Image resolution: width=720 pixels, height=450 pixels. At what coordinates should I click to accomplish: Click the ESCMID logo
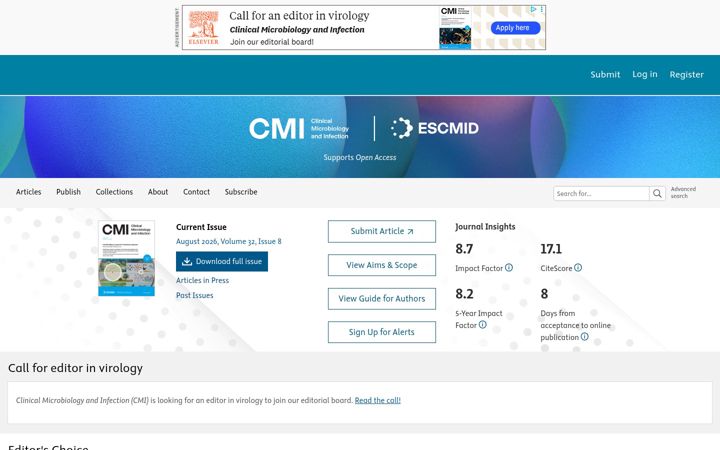tap(434, 128)
